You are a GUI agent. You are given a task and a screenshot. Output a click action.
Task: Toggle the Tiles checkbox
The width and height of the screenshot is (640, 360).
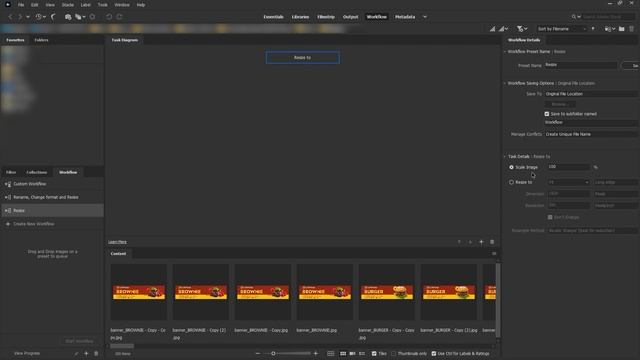[374, 353]
